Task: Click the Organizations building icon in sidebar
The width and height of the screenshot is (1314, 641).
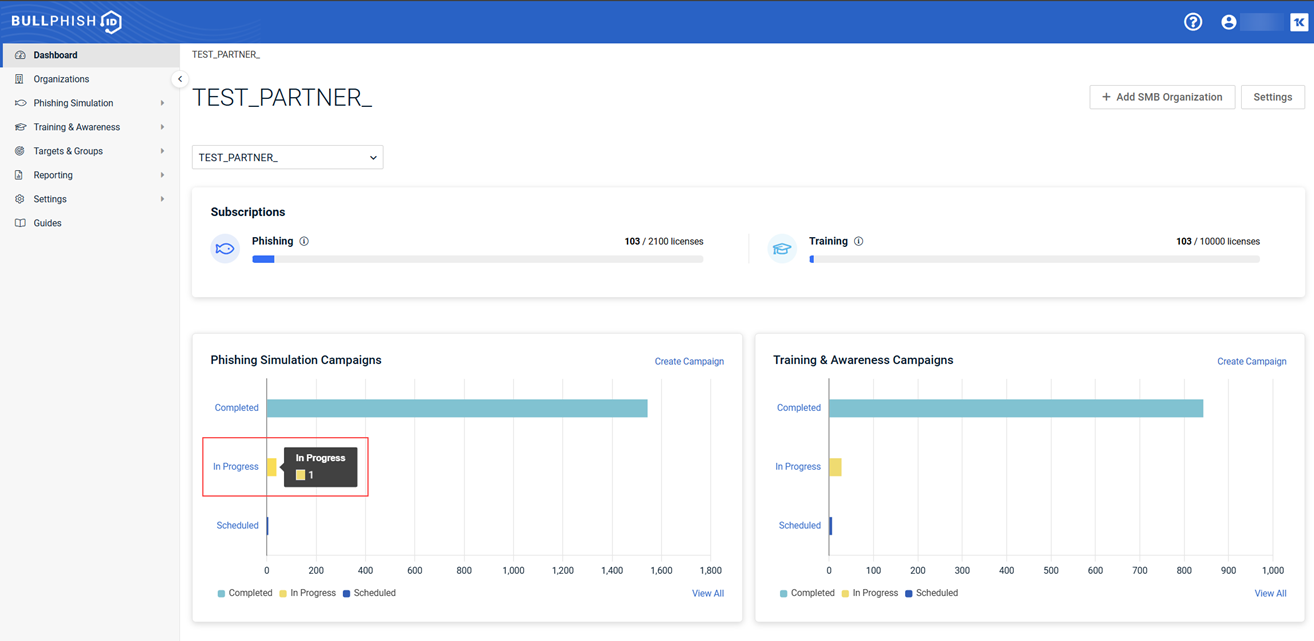Action: coord(20,79)
